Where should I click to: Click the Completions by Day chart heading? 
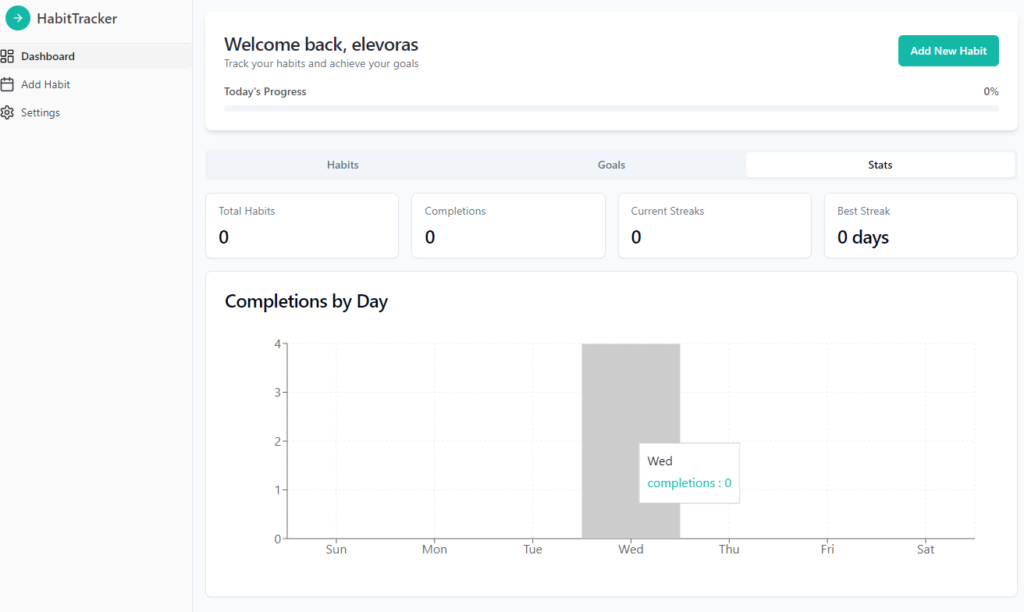click(x=306, y=301)
